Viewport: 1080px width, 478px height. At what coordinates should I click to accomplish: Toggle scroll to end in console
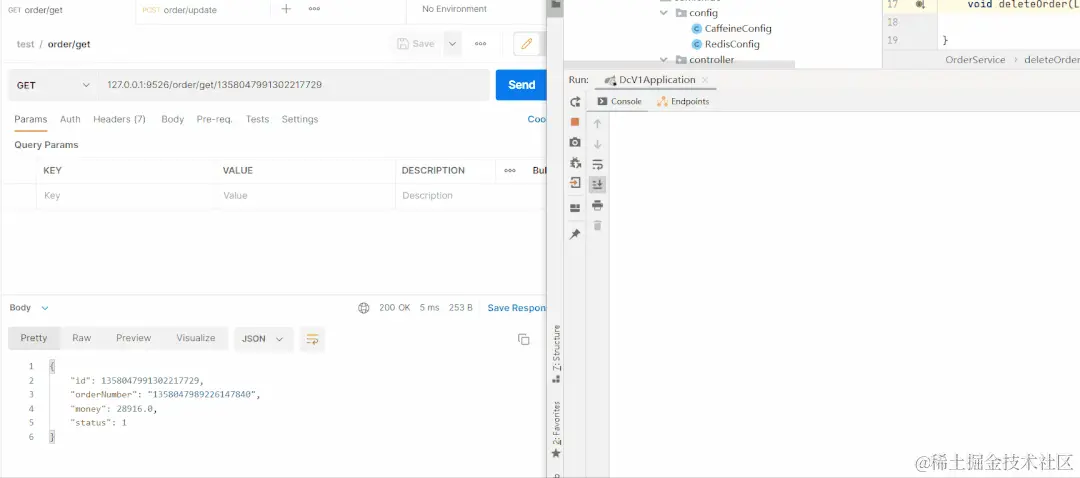(597, 184)
